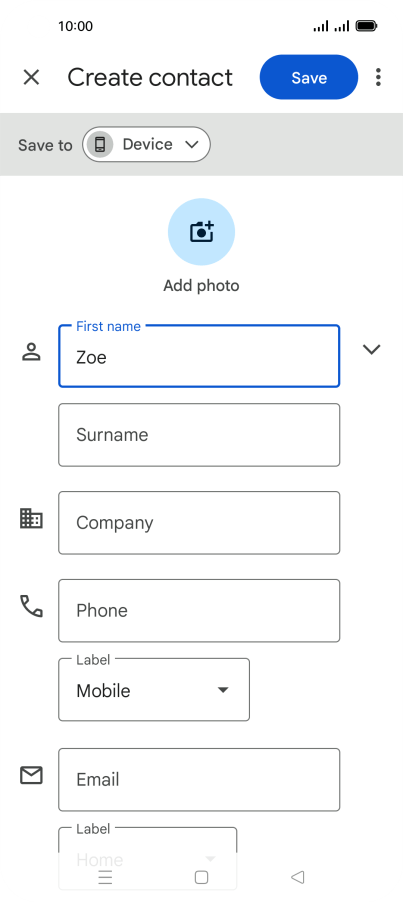The image size is (403, 902).
Task: Tap the phone device icon in Save to
Action: tap(100, 144)
